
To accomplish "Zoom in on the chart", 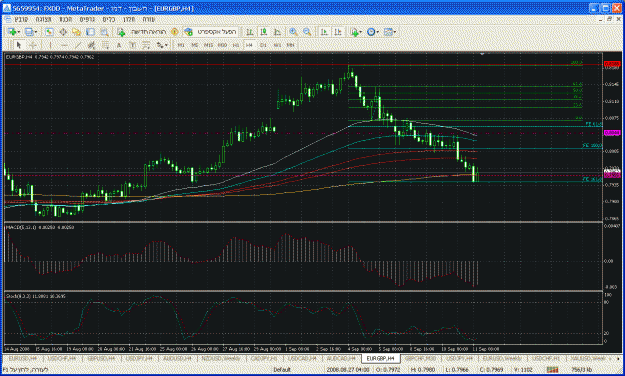I will point(293,32).
